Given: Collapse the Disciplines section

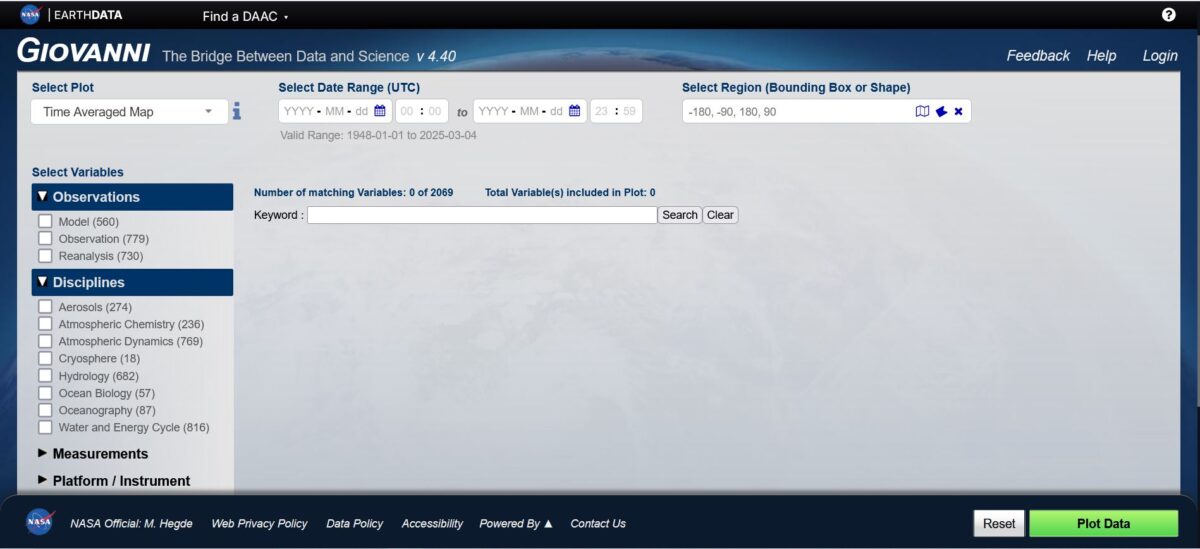Looking at the screenshot, I should click(132, 282).
